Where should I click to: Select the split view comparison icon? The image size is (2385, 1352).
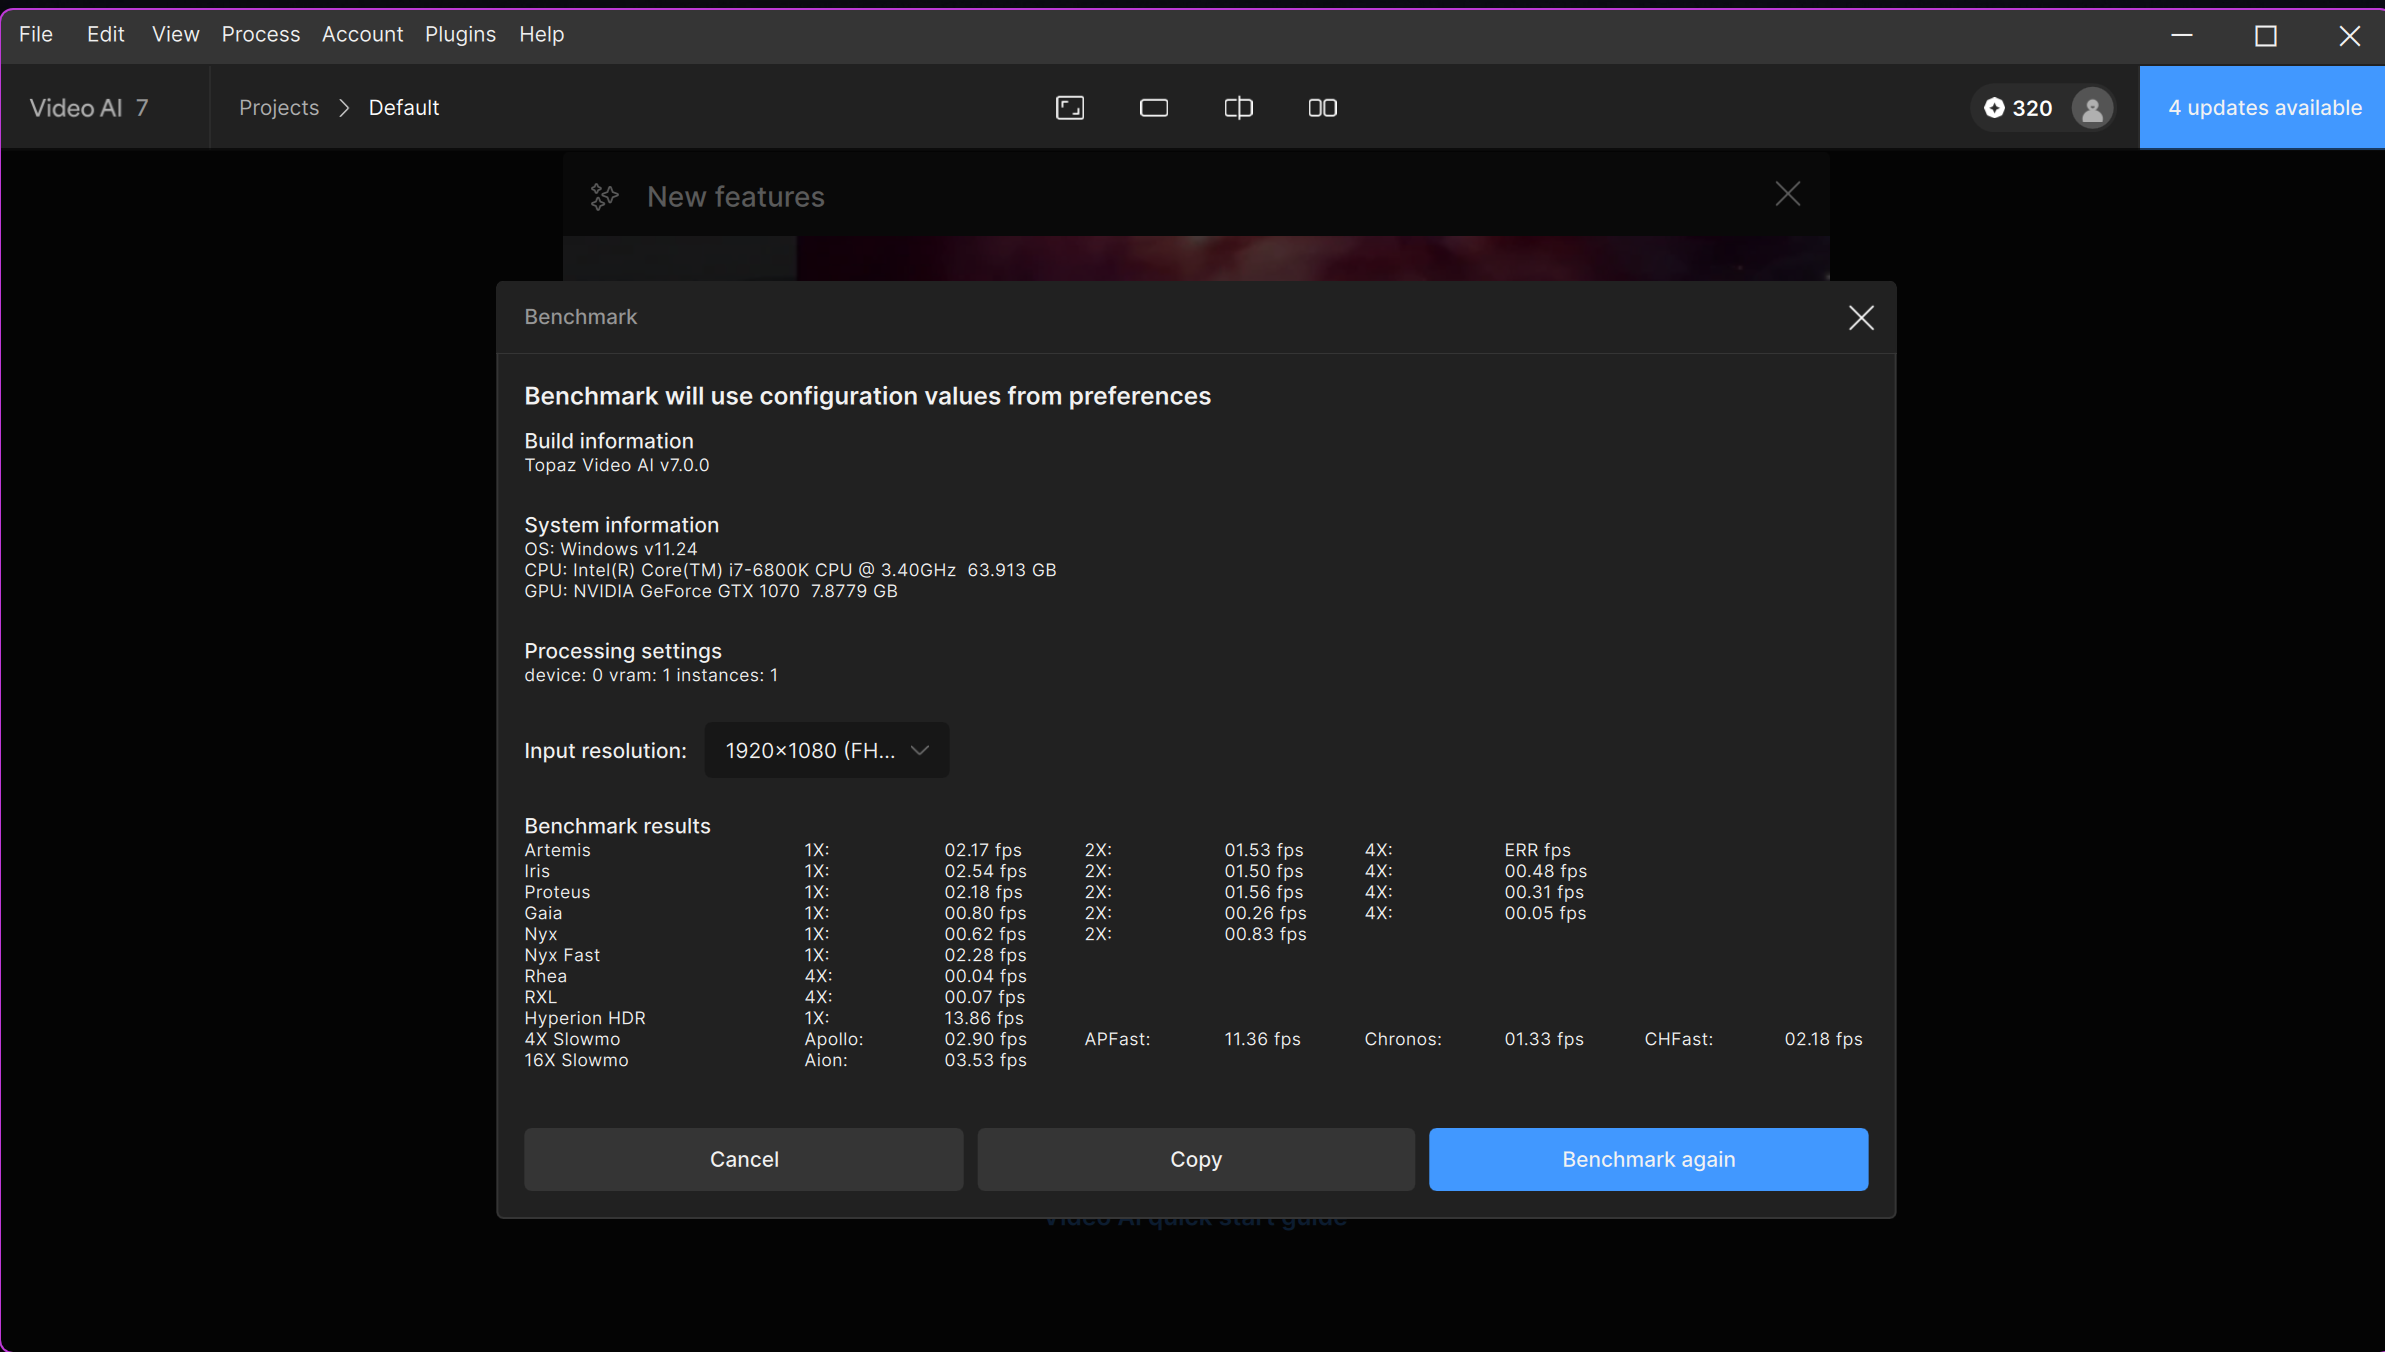(1238, 108)
